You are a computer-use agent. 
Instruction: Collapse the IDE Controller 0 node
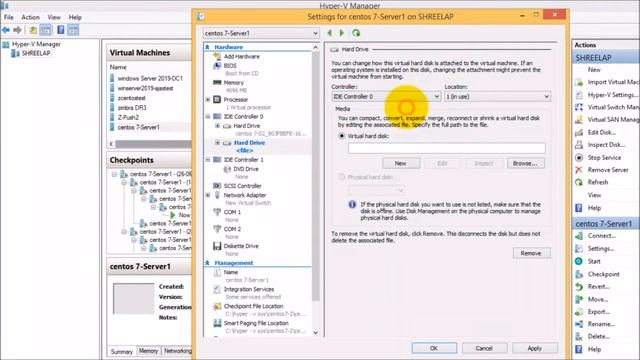coord(208,116)
